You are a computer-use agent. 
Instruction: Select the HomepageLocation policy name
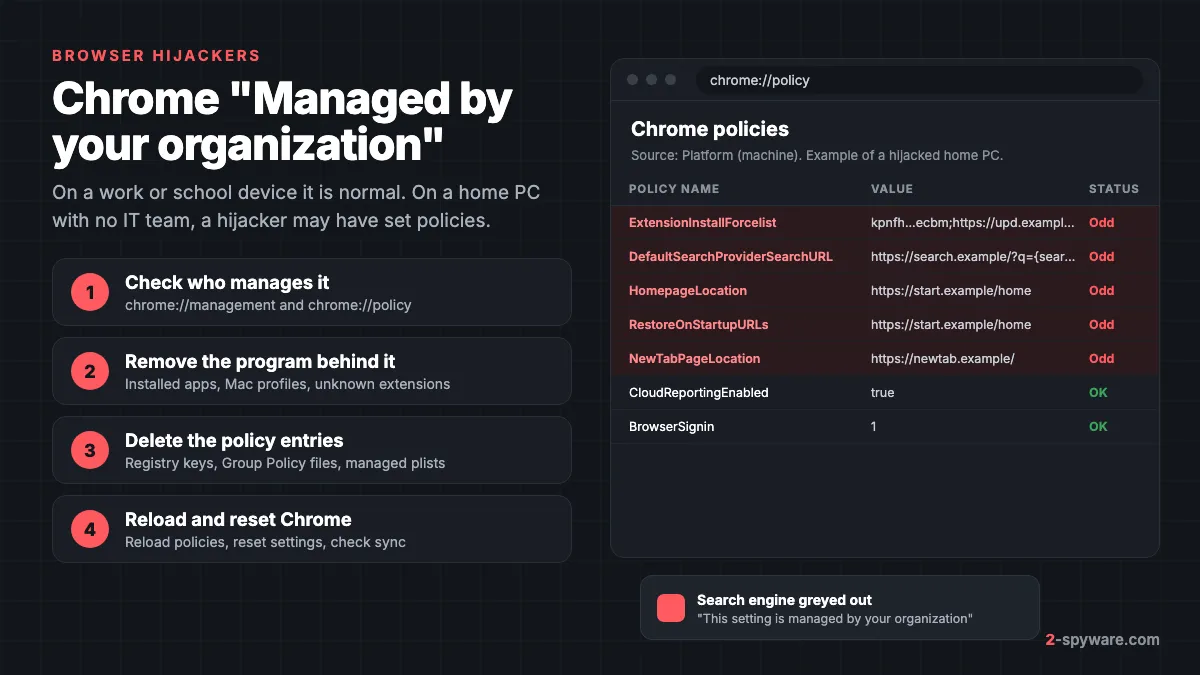click(x=688, y=291)
